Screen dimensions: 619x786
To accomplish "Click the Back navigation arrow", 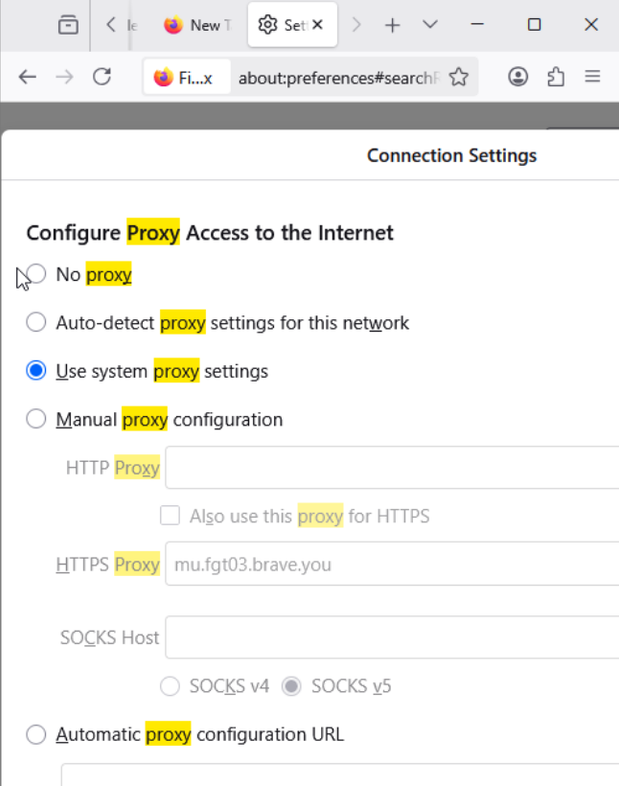I will pyautogui.click(x=27, y=77).
